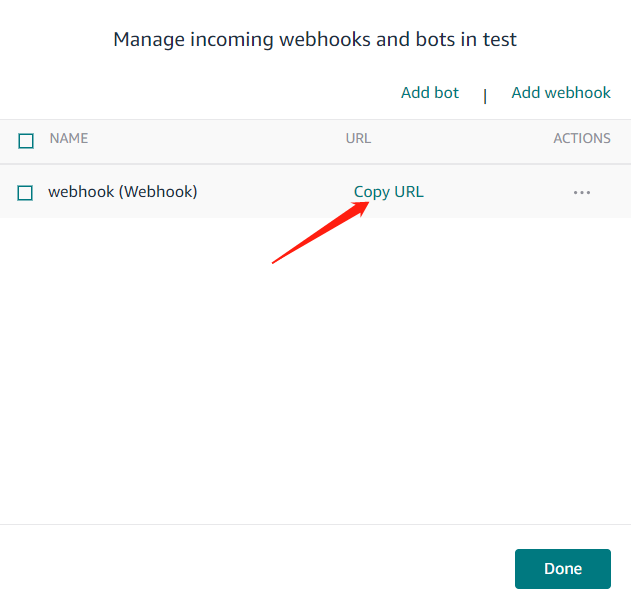Click the blank footer area left of Done
Viewport: 631px width, 610px height.
point(250,568)
